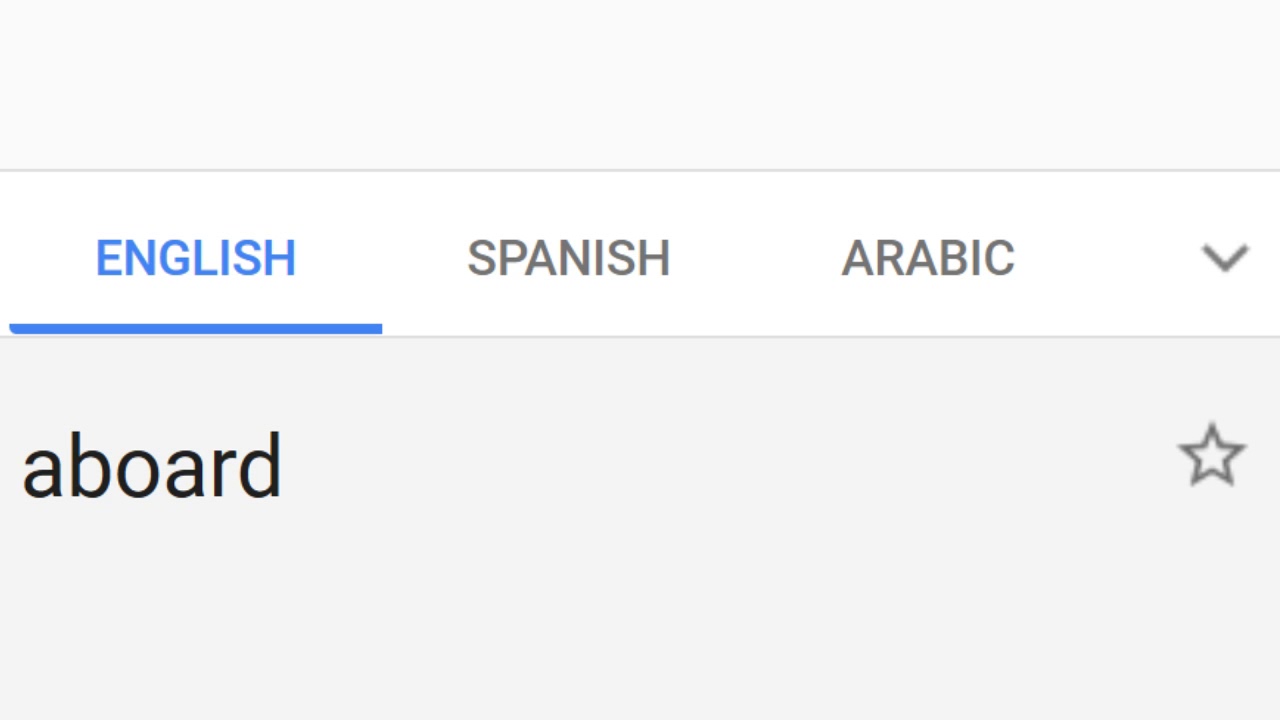This screenshot has height=720, width=1280.
Task: Star the "aboard" translation
Action: (x=1212, y=456)
